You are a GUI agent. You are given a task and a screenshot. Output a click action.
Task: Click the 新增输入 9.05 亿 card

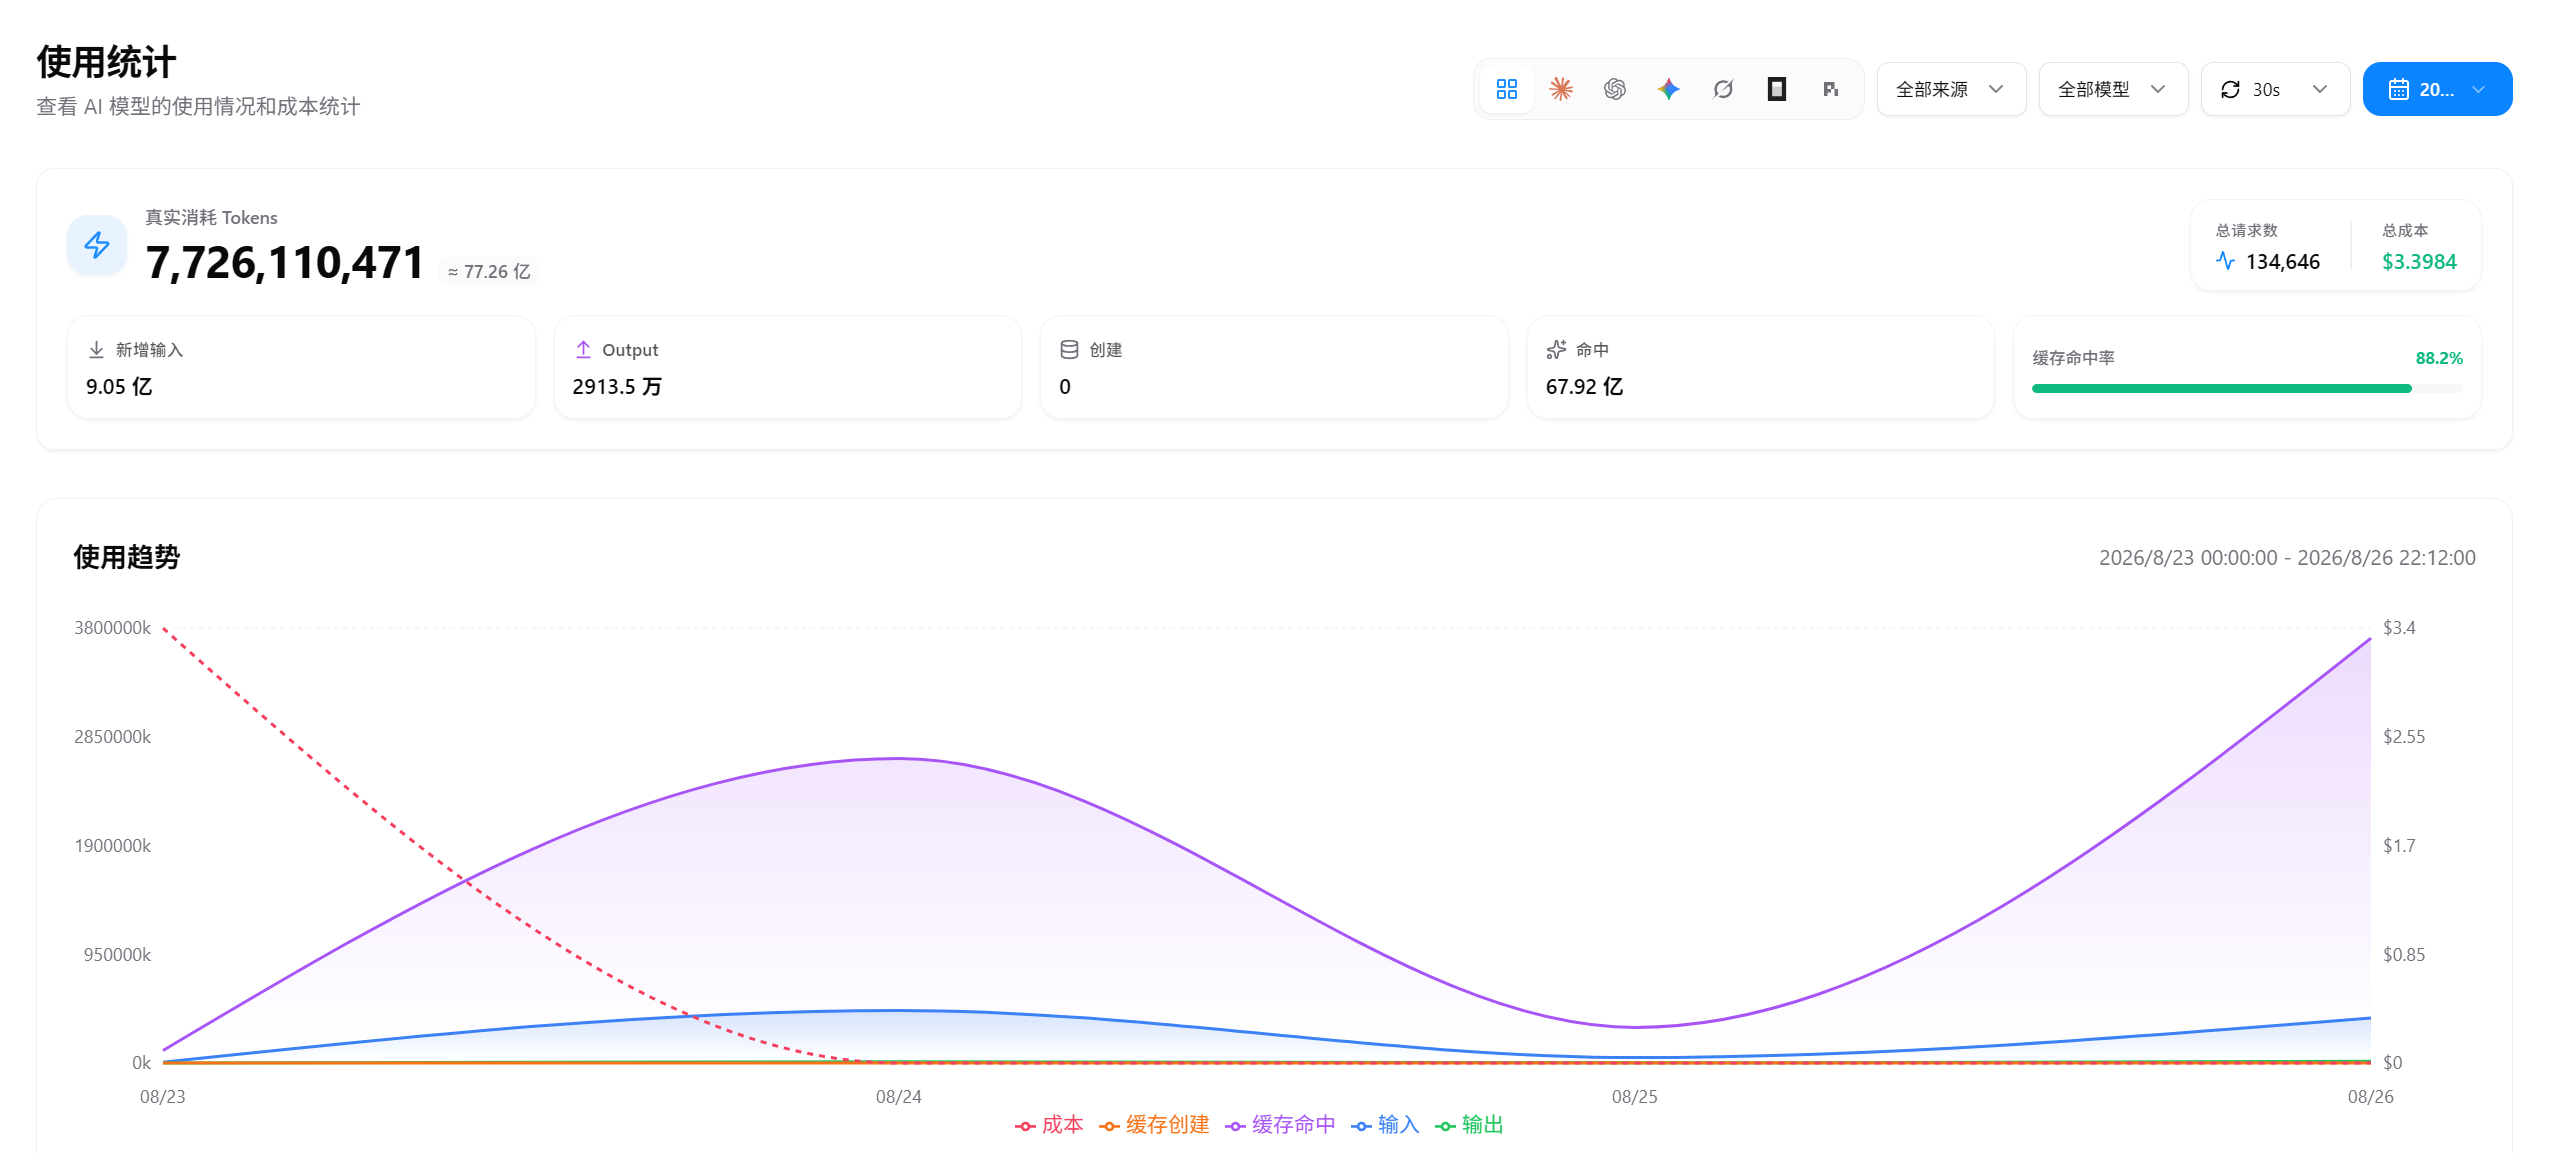tap(301, 368)
